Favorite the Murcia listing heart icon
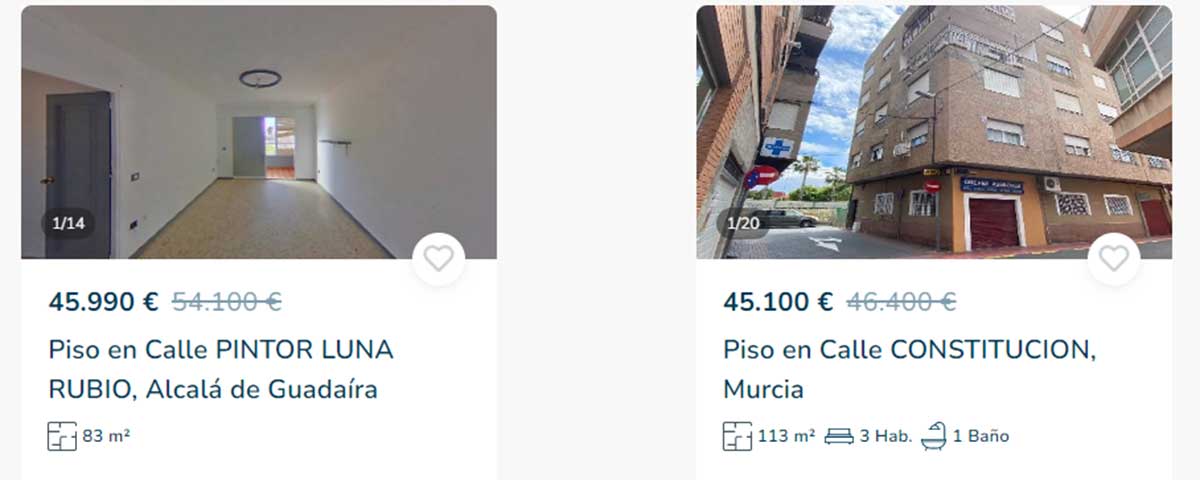The image size is (1200, 480). point(1113,259)
